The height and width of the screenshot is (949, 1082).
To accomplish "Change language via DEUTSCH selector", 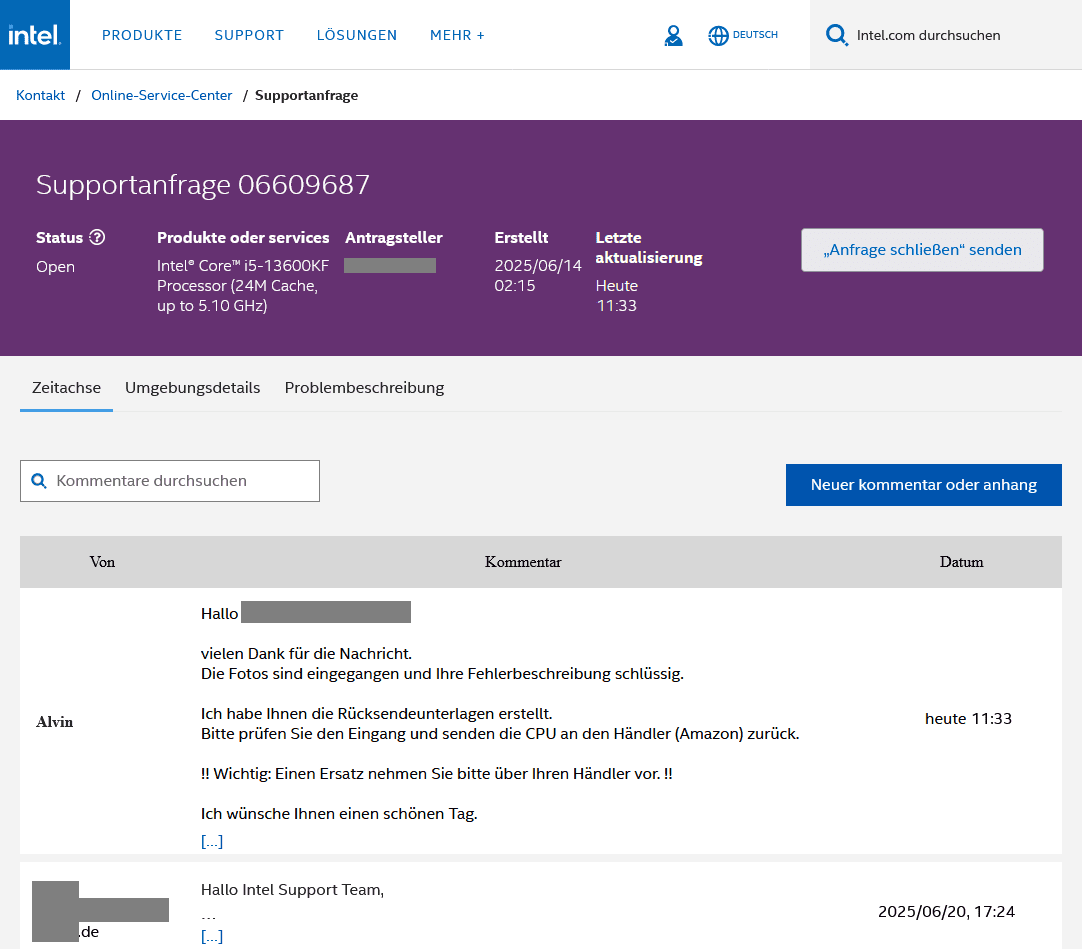I will pos(755,35).
